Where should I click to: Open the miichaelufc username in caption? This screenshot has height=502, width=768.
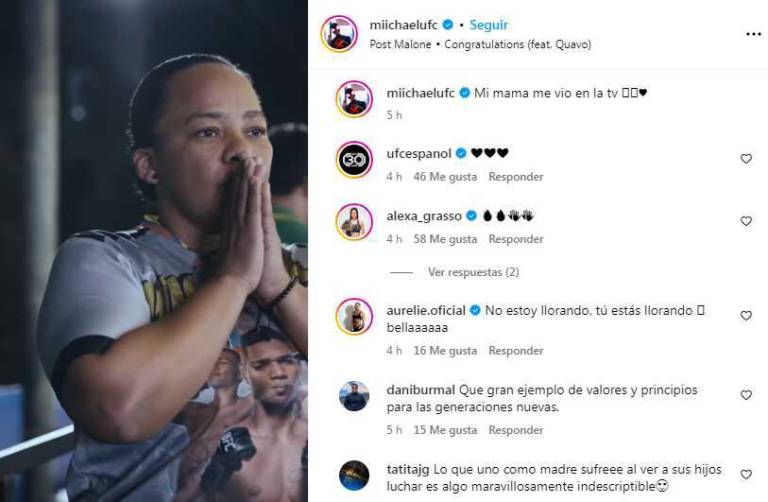pos(420,93)
